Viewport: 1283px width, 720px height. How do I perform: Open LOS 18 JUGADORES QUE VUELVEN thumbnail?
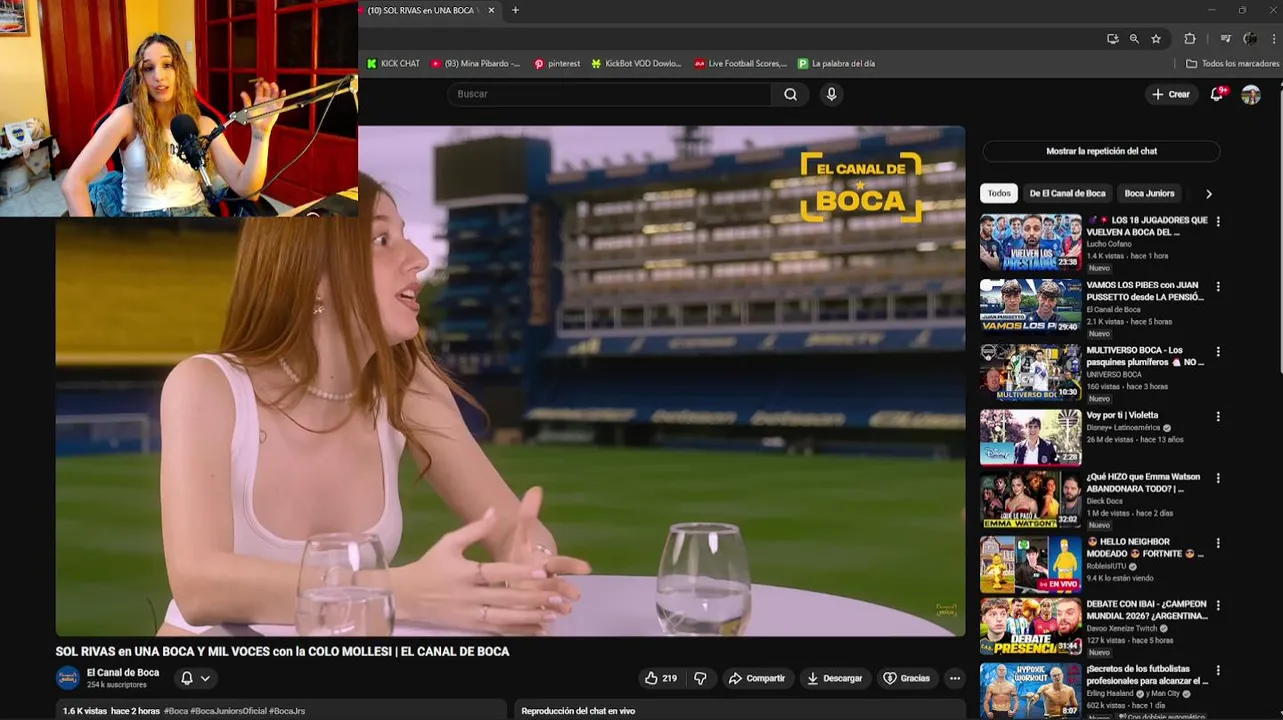click(x=1030, y=241)
